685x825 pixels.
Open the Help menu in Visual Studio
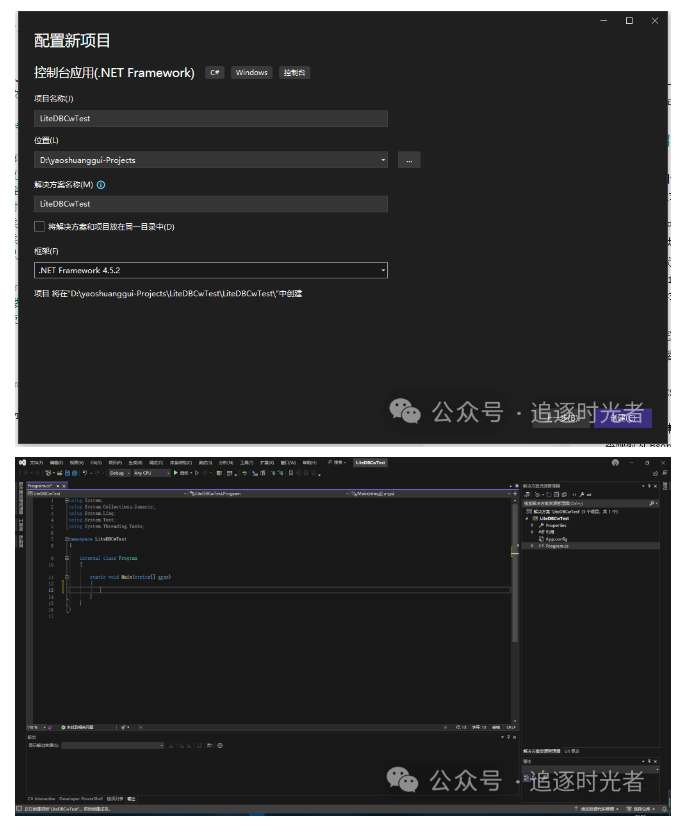(x=309, y=462)
